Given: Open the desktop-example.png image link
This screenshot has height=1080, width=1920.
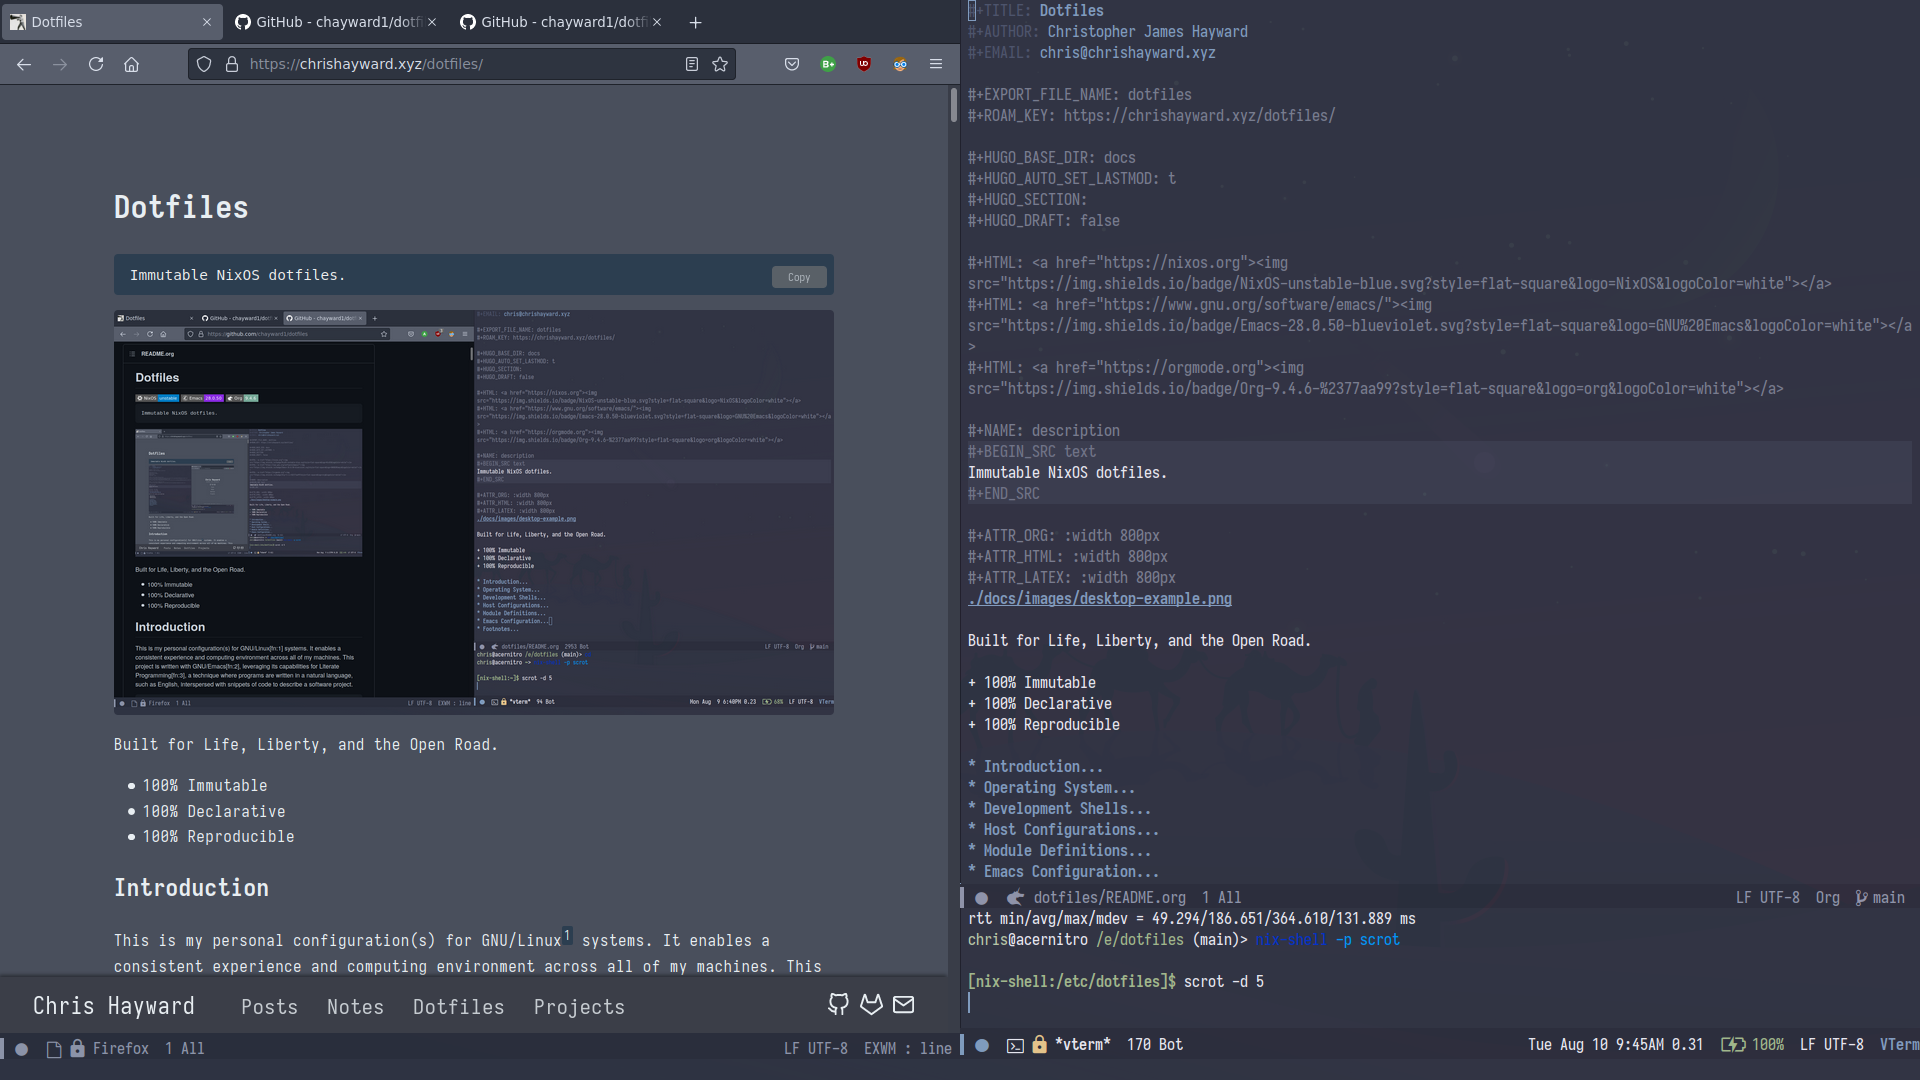Looking at the screenshot, I should [x=1098, y=599].
